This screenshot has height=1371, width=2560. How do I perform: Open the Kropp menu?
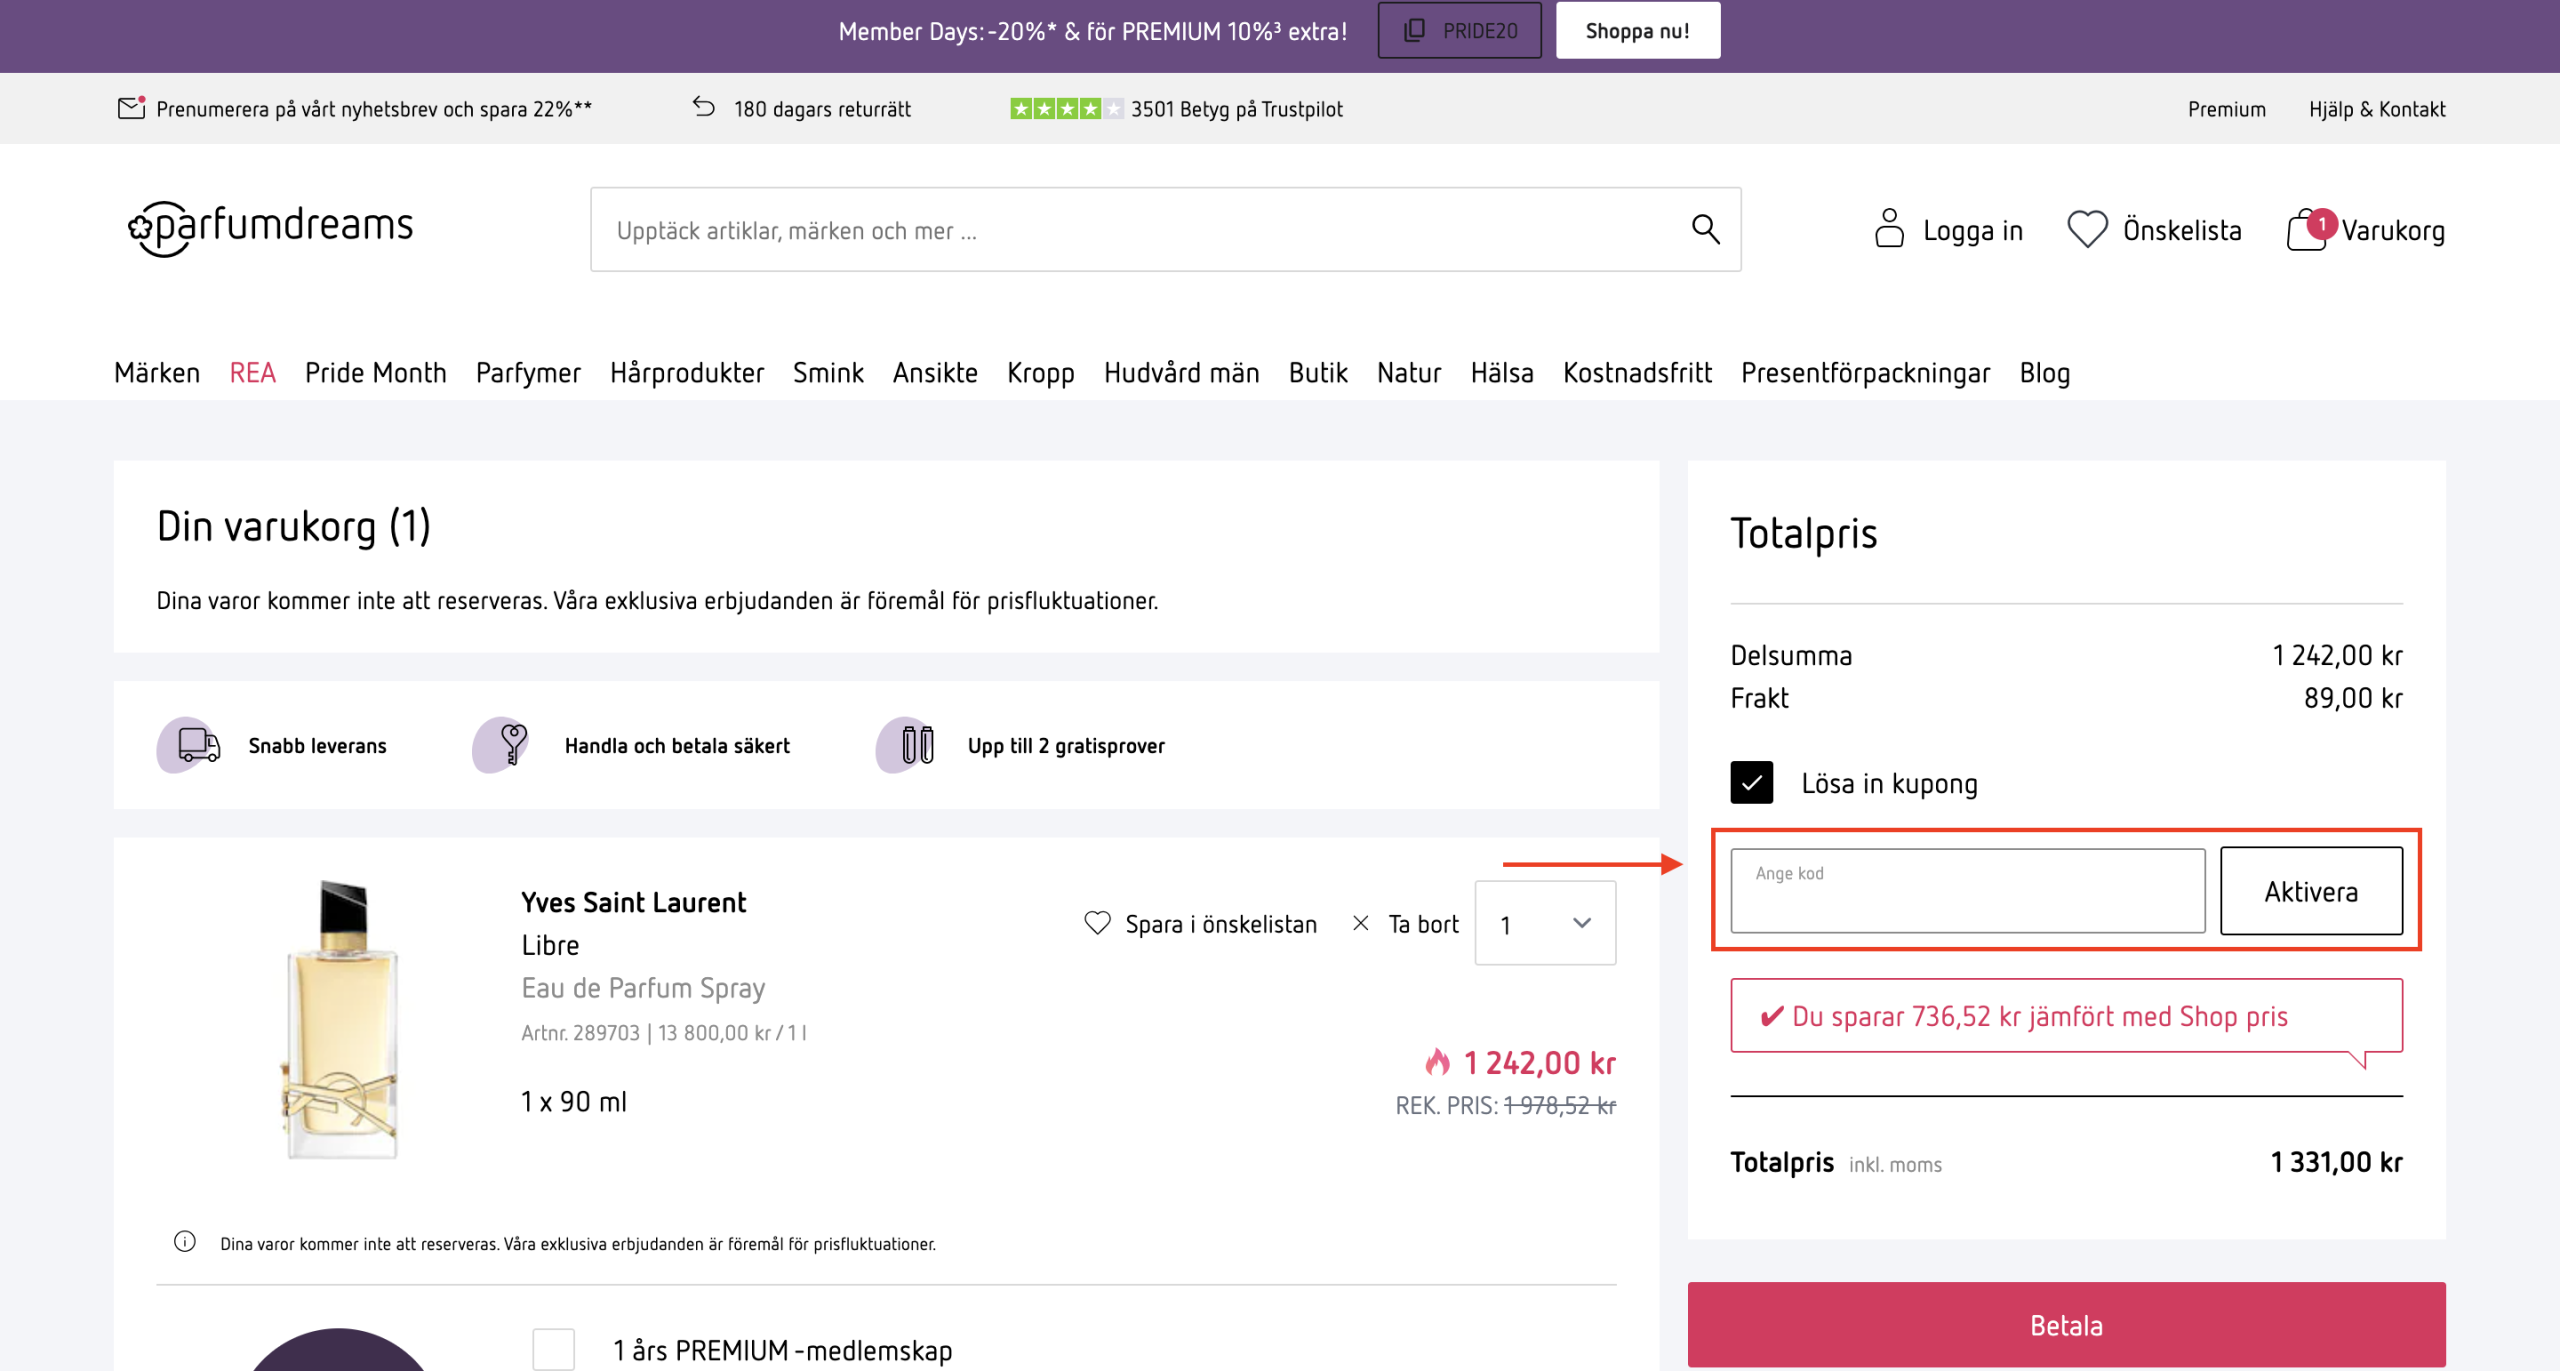(1040, 373)
